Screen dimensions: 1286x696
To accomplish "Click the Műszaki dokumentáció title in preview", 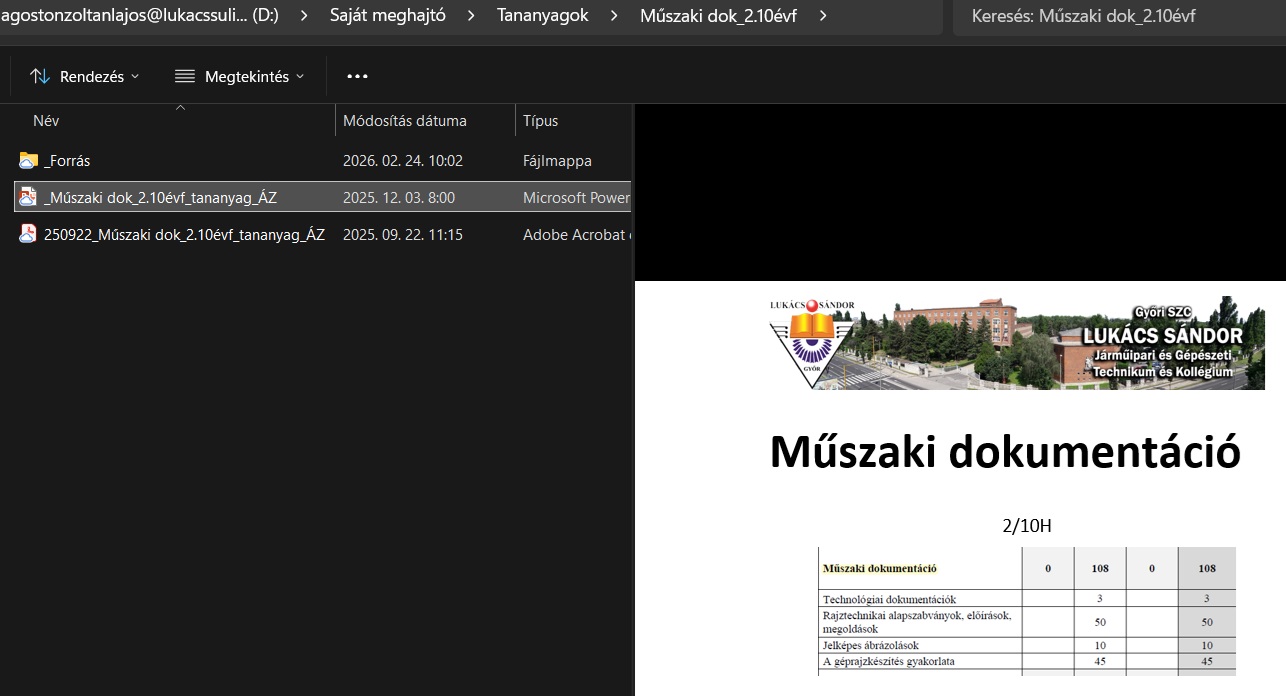I will [1005, 452].
